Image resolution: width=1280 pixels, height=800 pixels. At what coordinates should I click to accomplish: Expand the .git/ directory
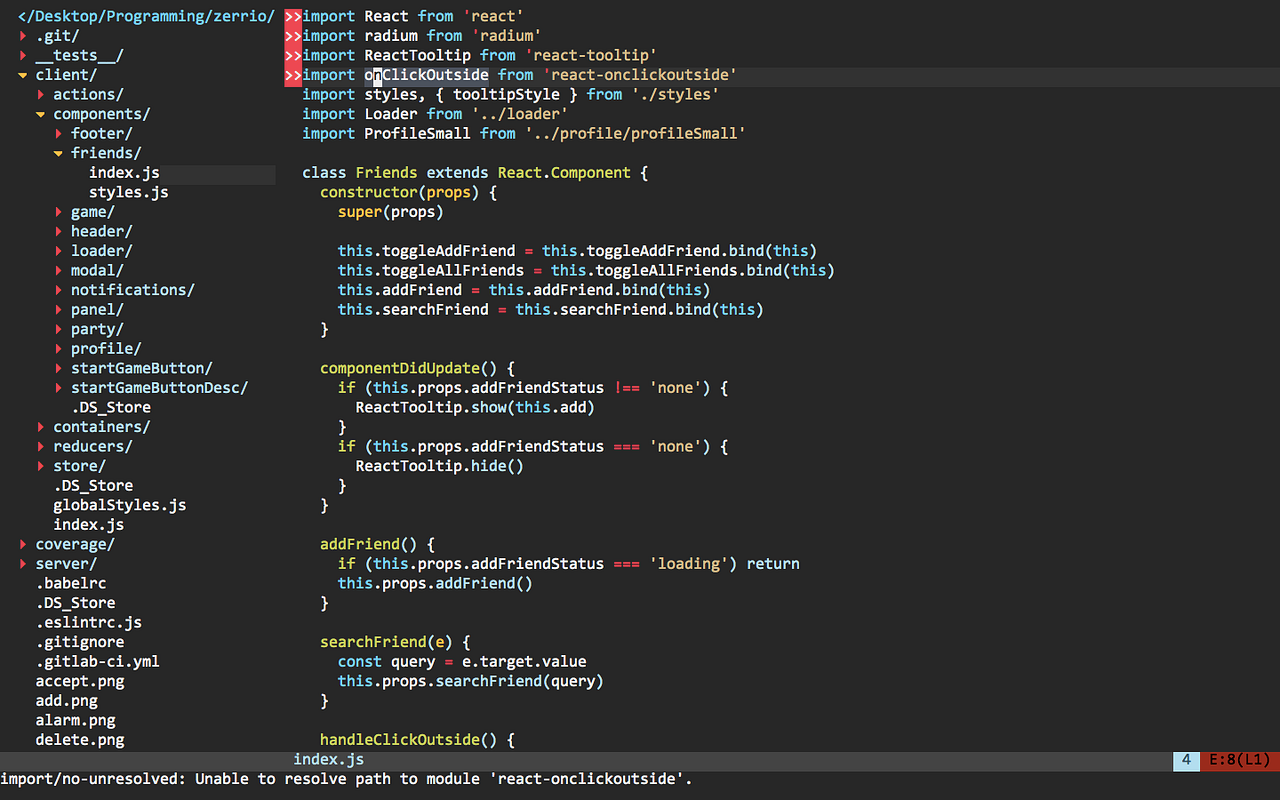pyautogui.click(x=21, y=35)
